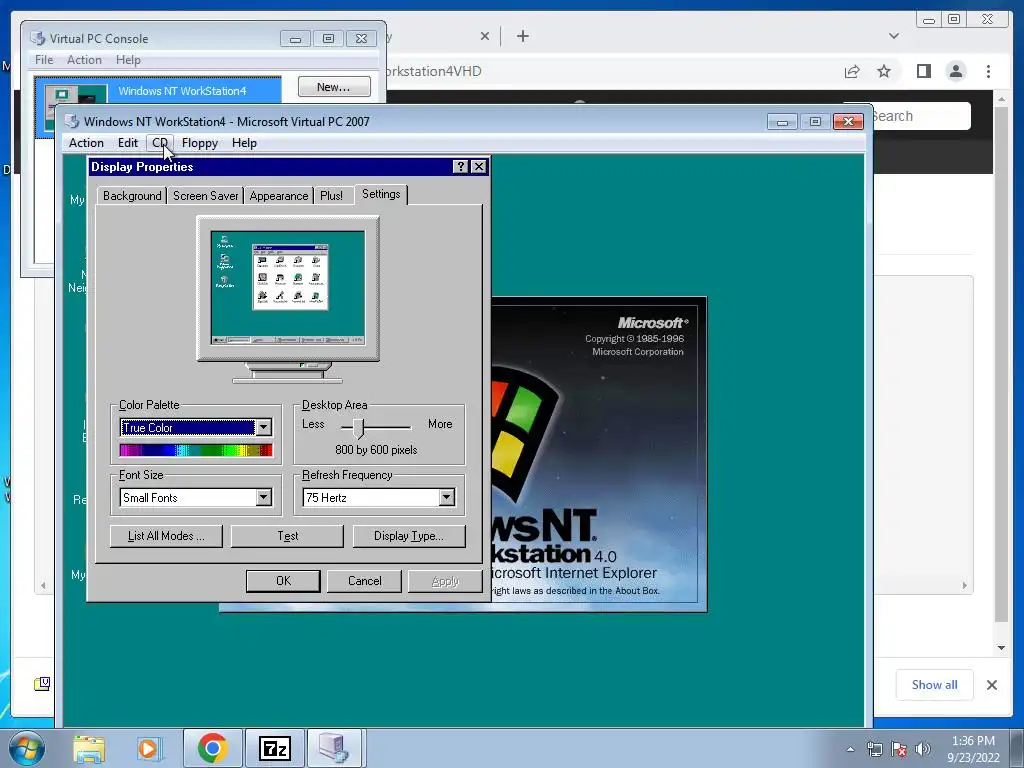This screenshot has width=1024, height=768.
Task: Click the help question mark in Display Properties
Action: (x=460, y=167)
